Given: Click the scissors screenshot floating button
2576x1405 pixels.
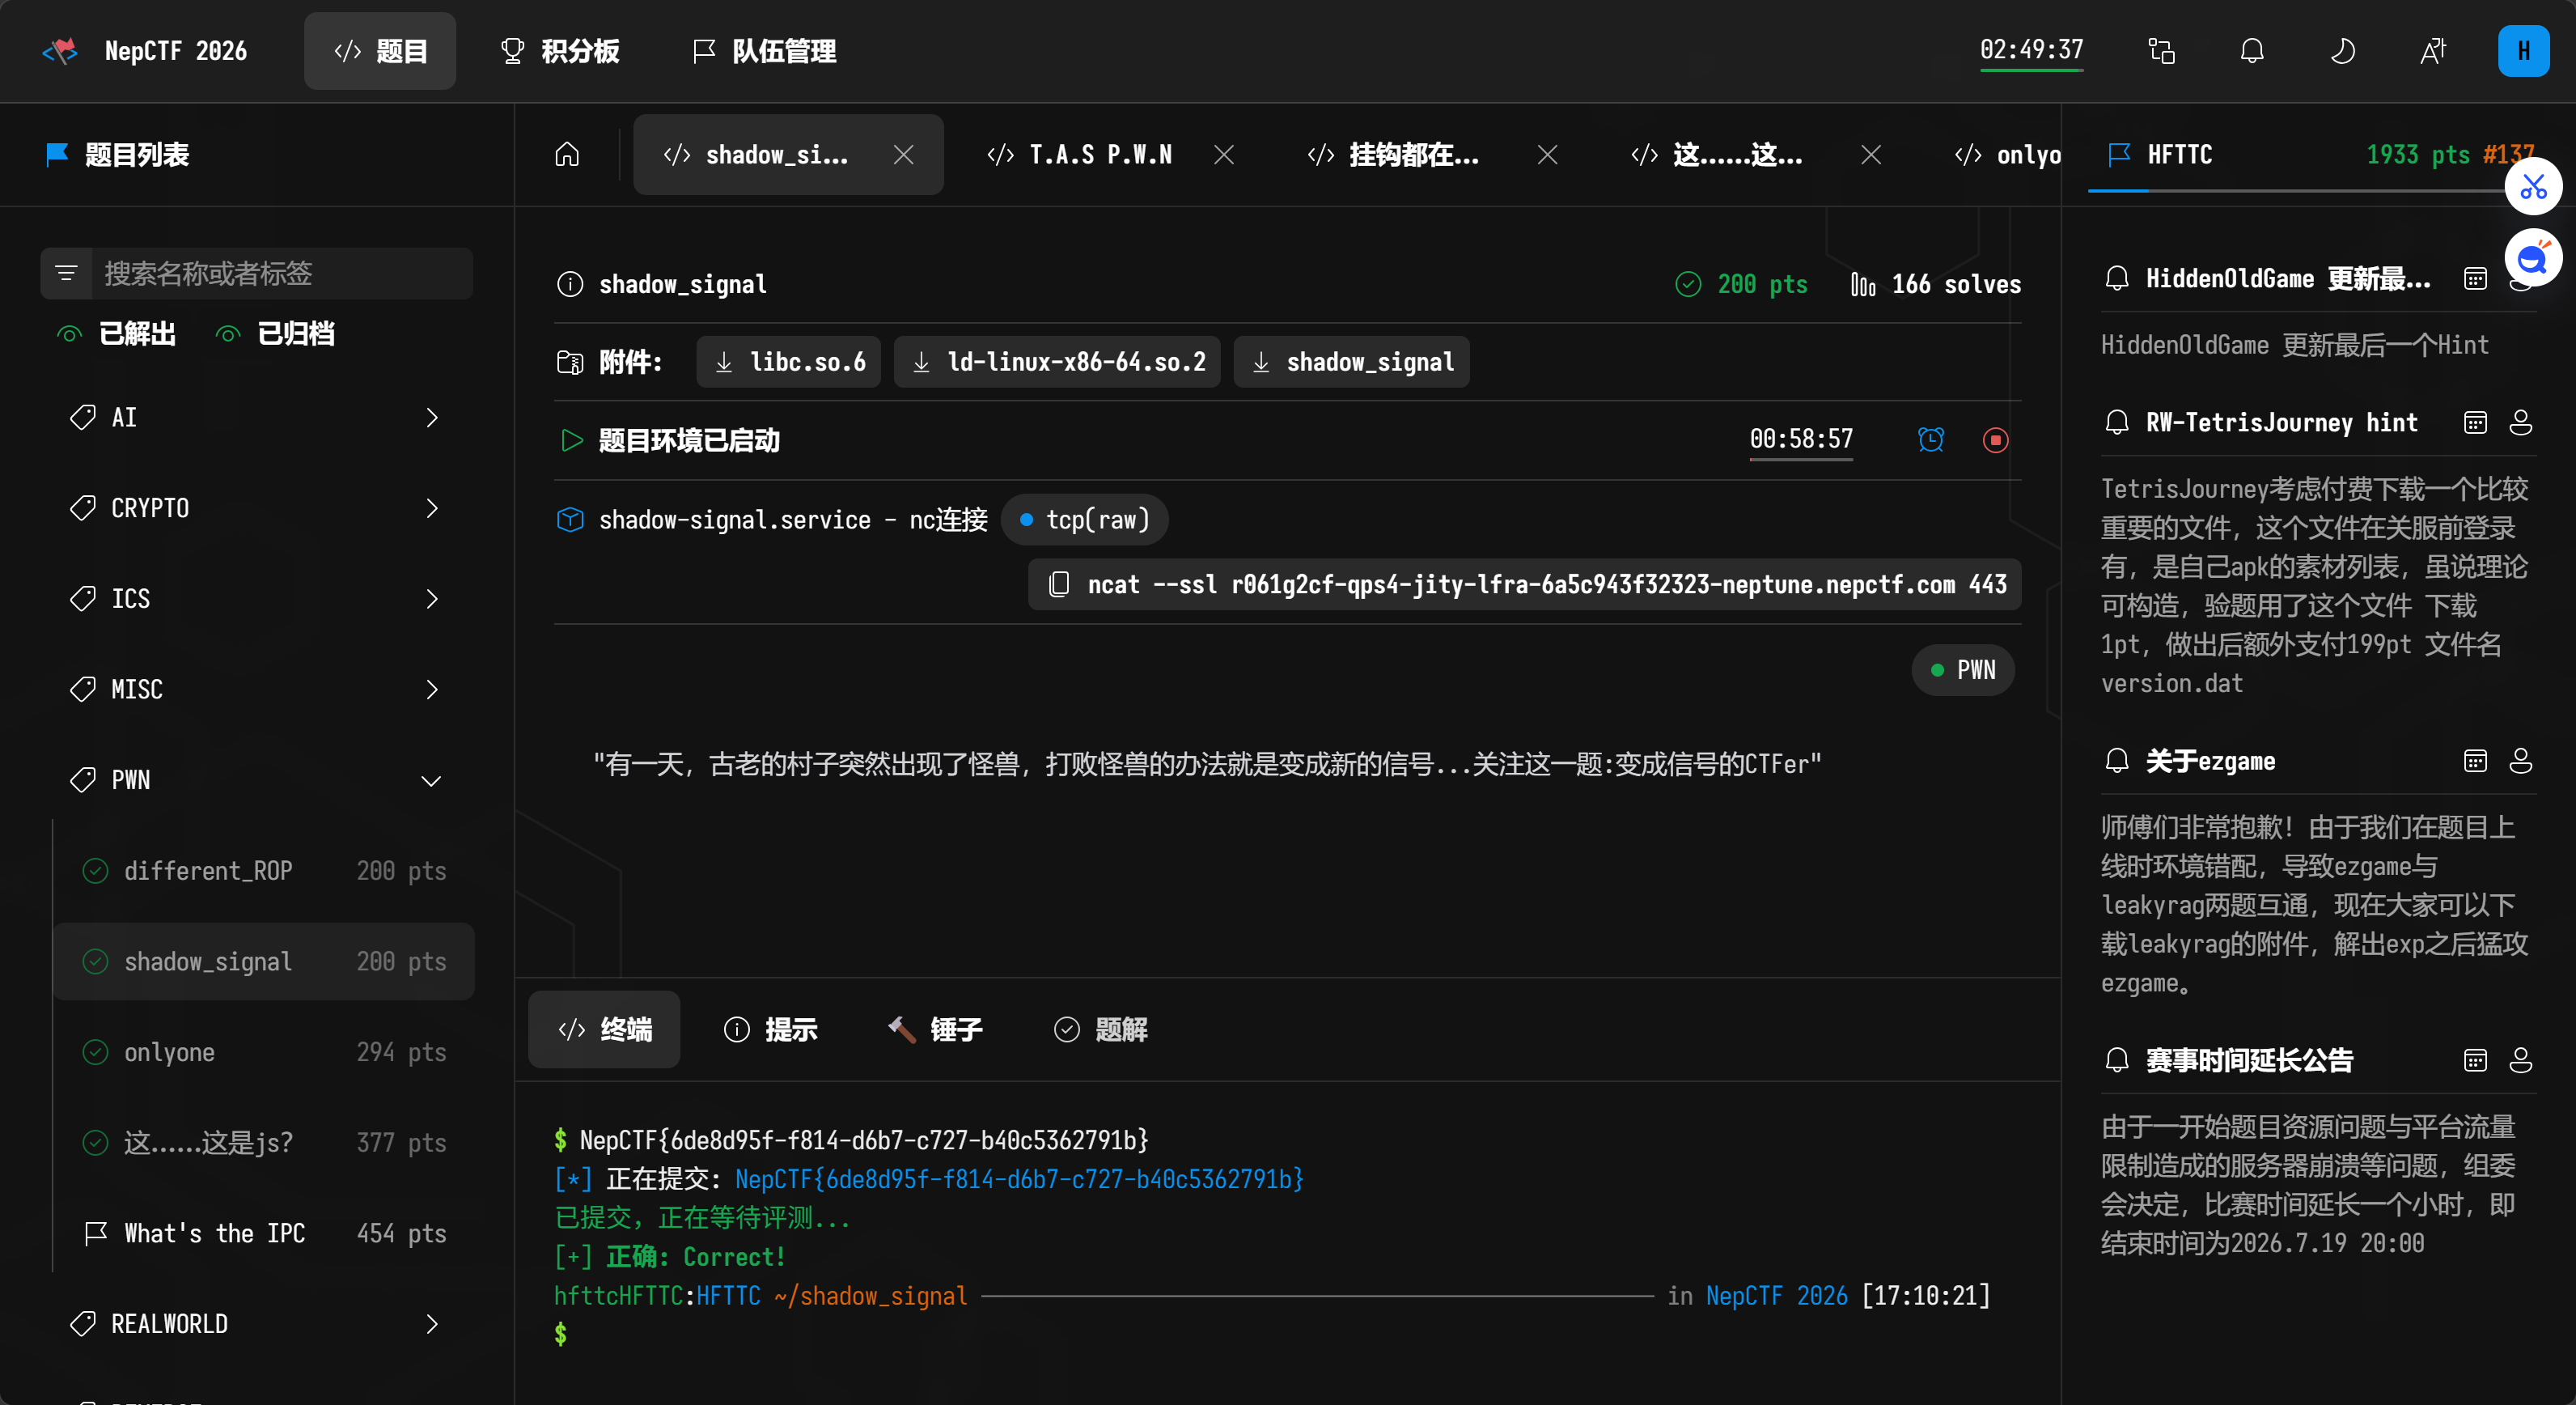Looking at the screenshot, I should point(2533,186).
